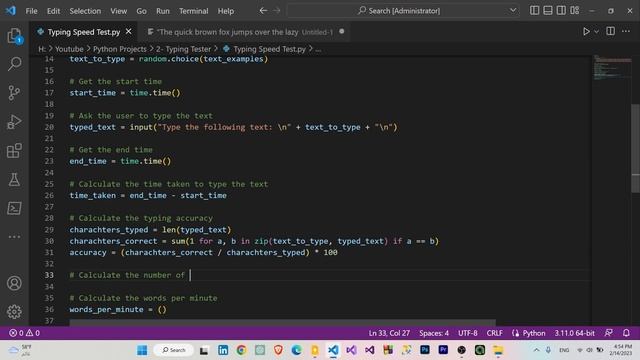Screen dimensions: 640x360
Task: Open Photoshop from the taskbar
Action: pyautogui.click(x=425, y=350)
